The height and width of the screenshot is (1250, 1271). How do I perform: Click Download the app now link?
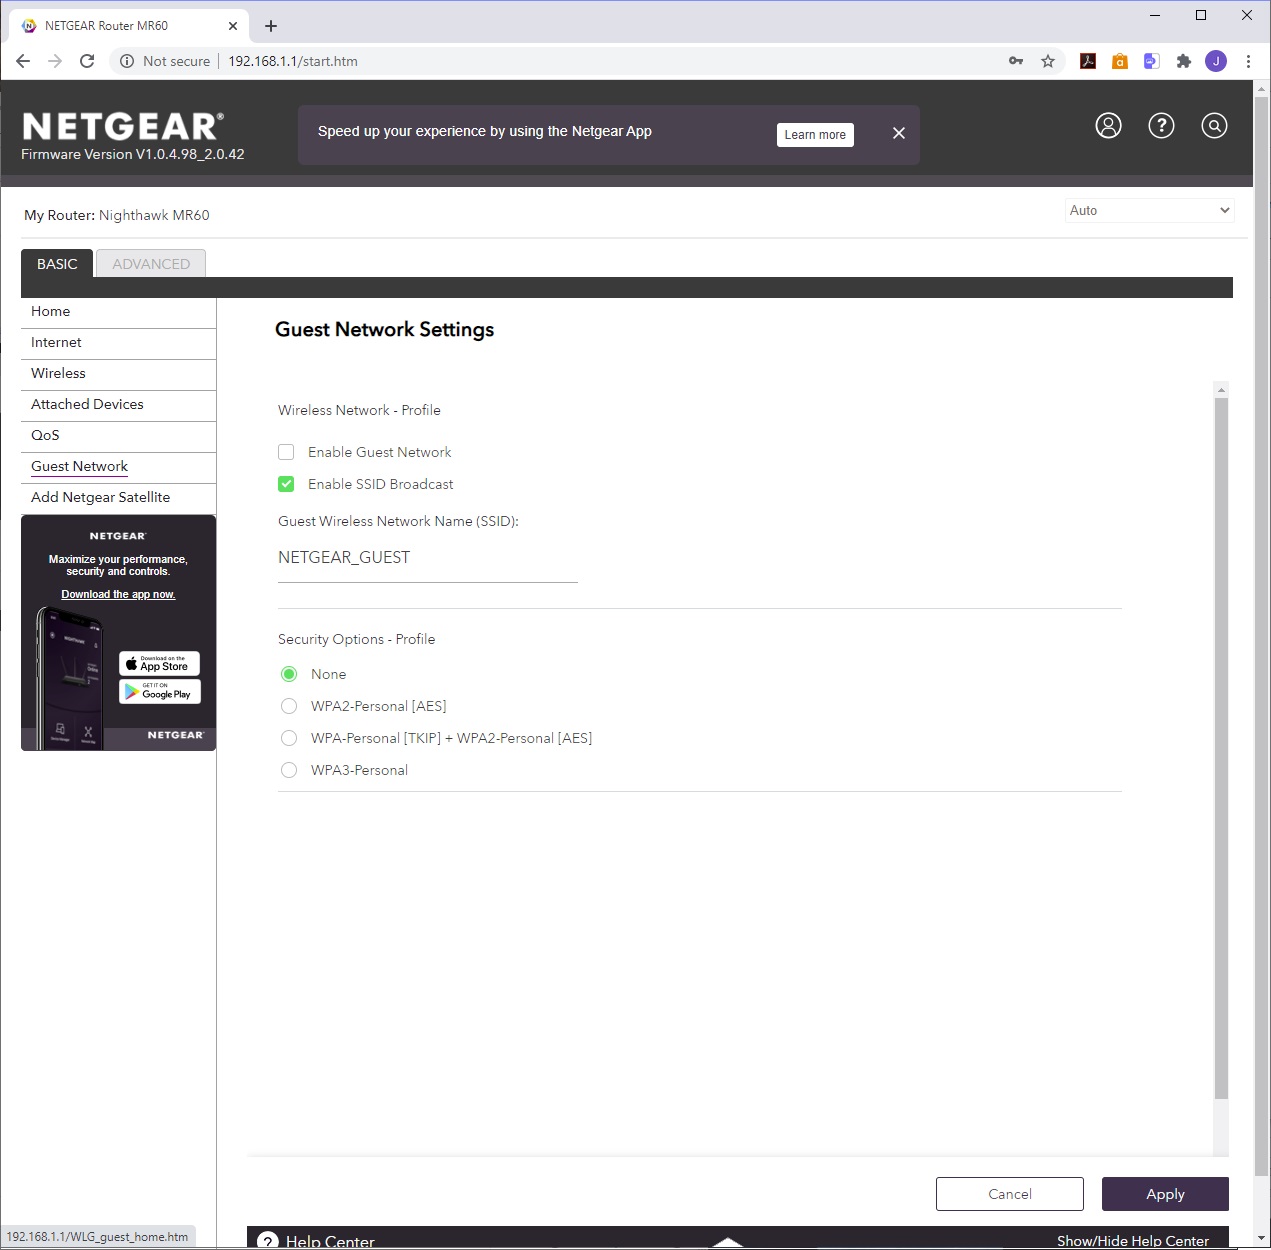coord(118,594)
